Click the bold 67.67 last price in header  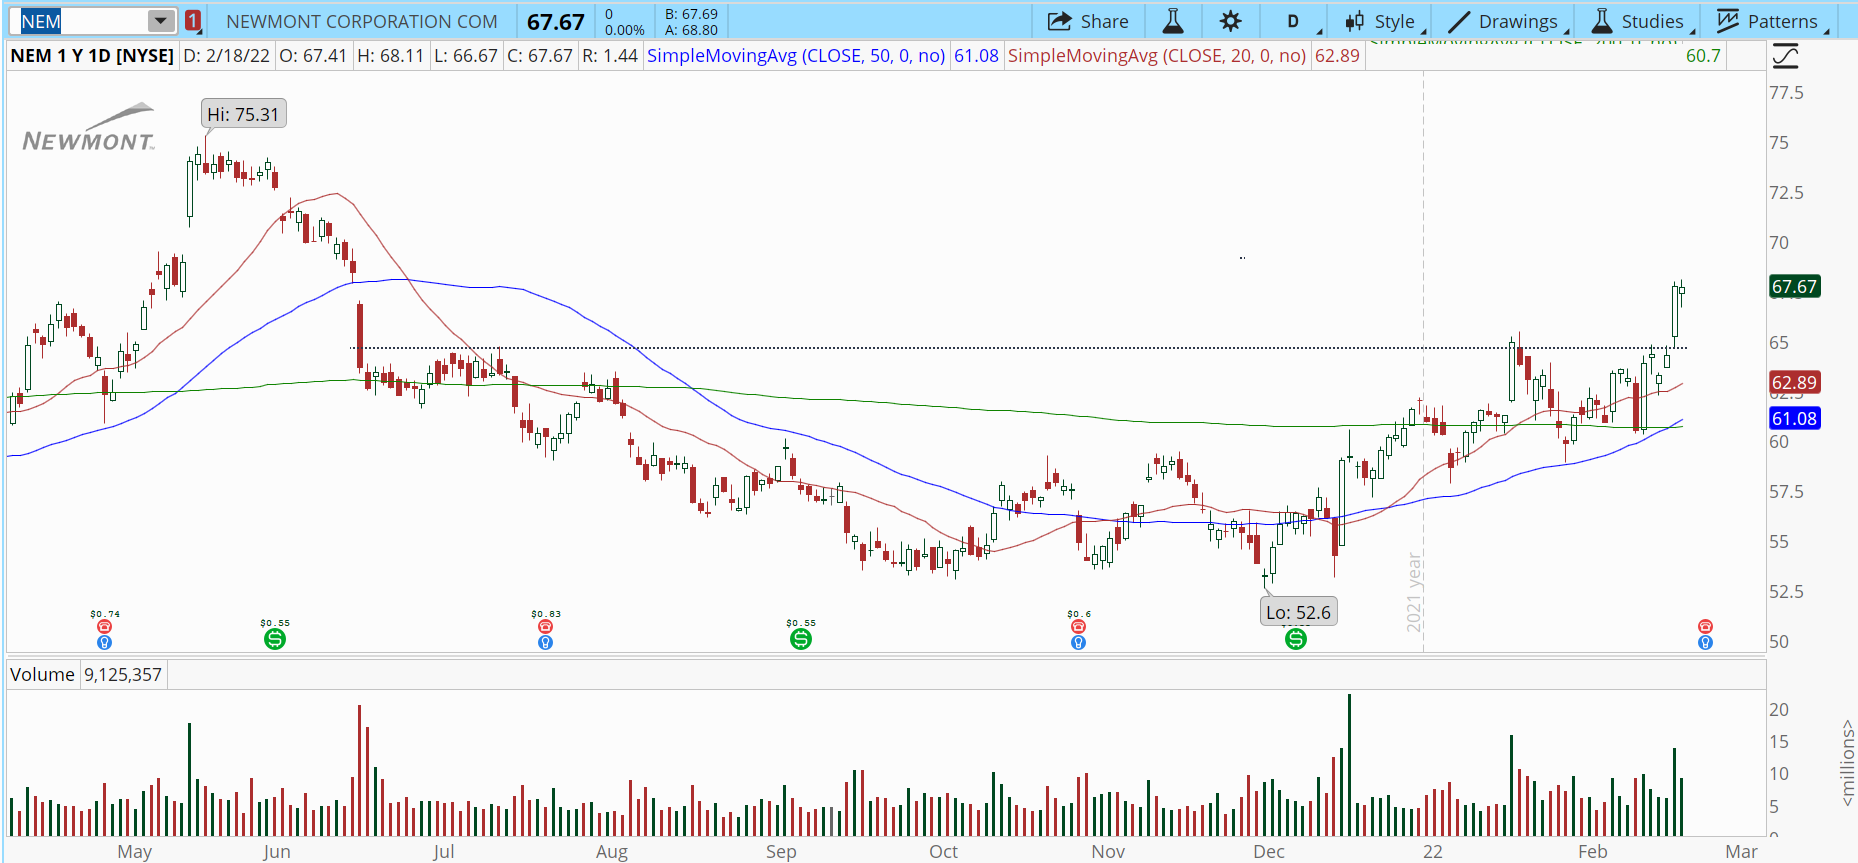(x=556, y=21)
